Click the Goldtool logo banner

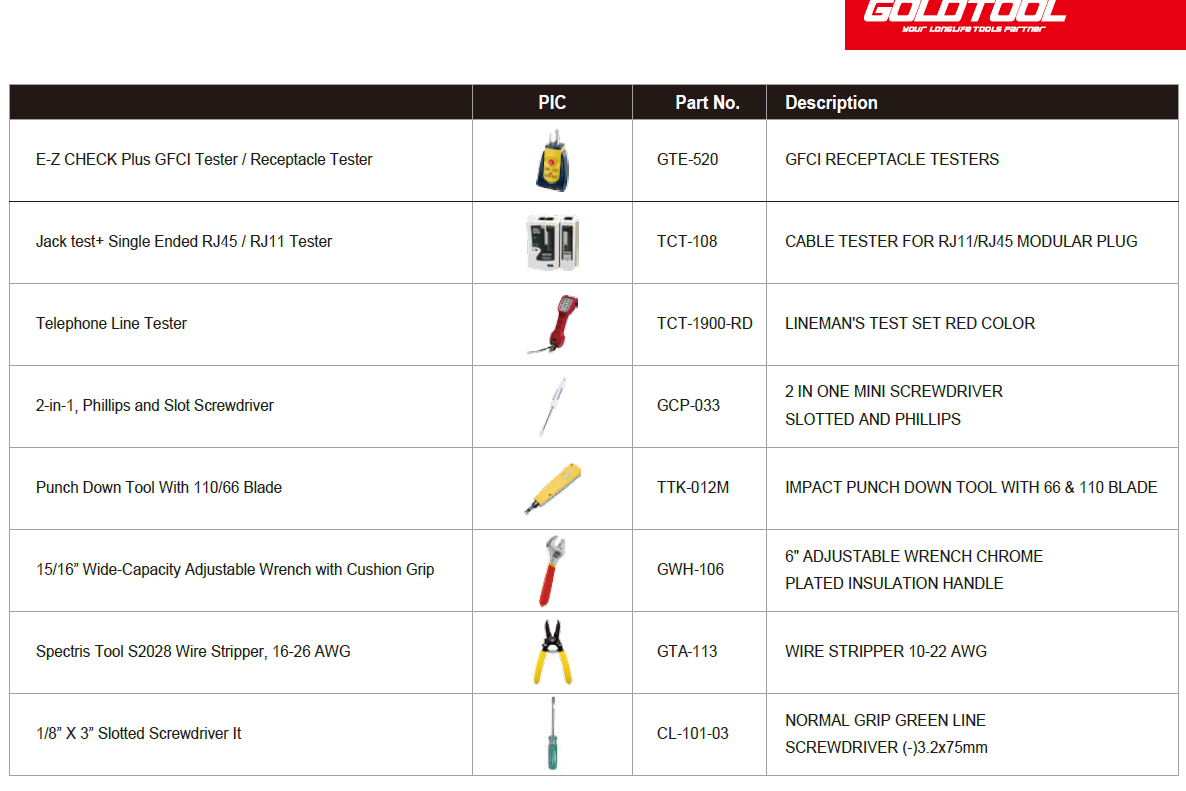[1015, 24]
